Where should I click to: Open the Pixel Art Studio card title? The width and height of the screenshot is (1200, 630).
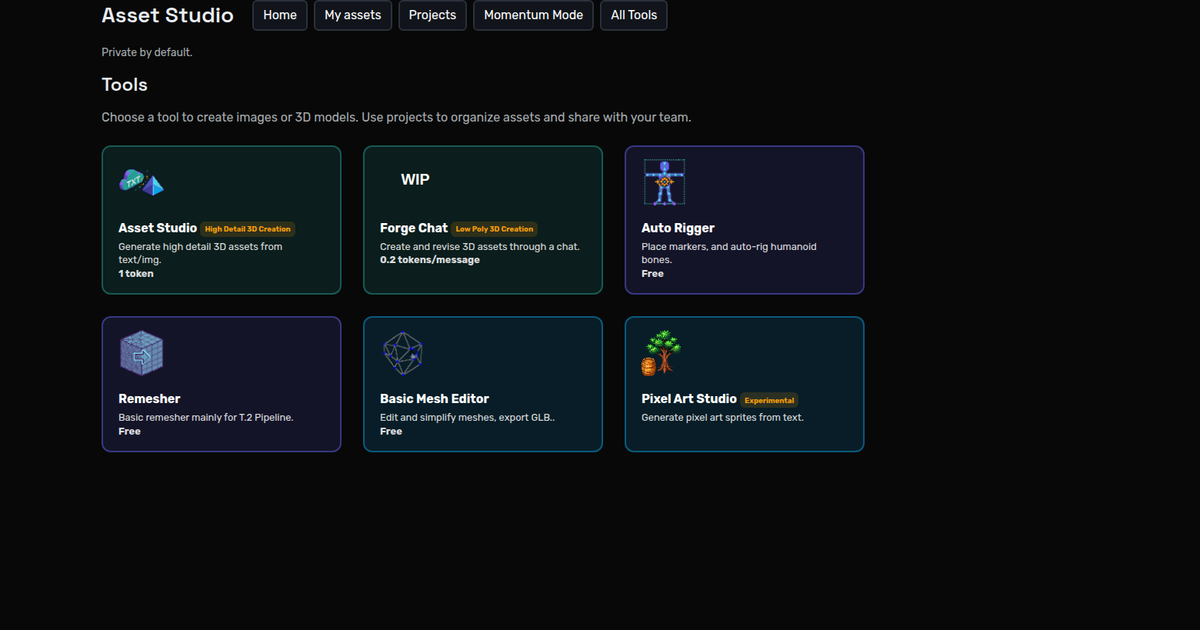(x=689, y=399)
